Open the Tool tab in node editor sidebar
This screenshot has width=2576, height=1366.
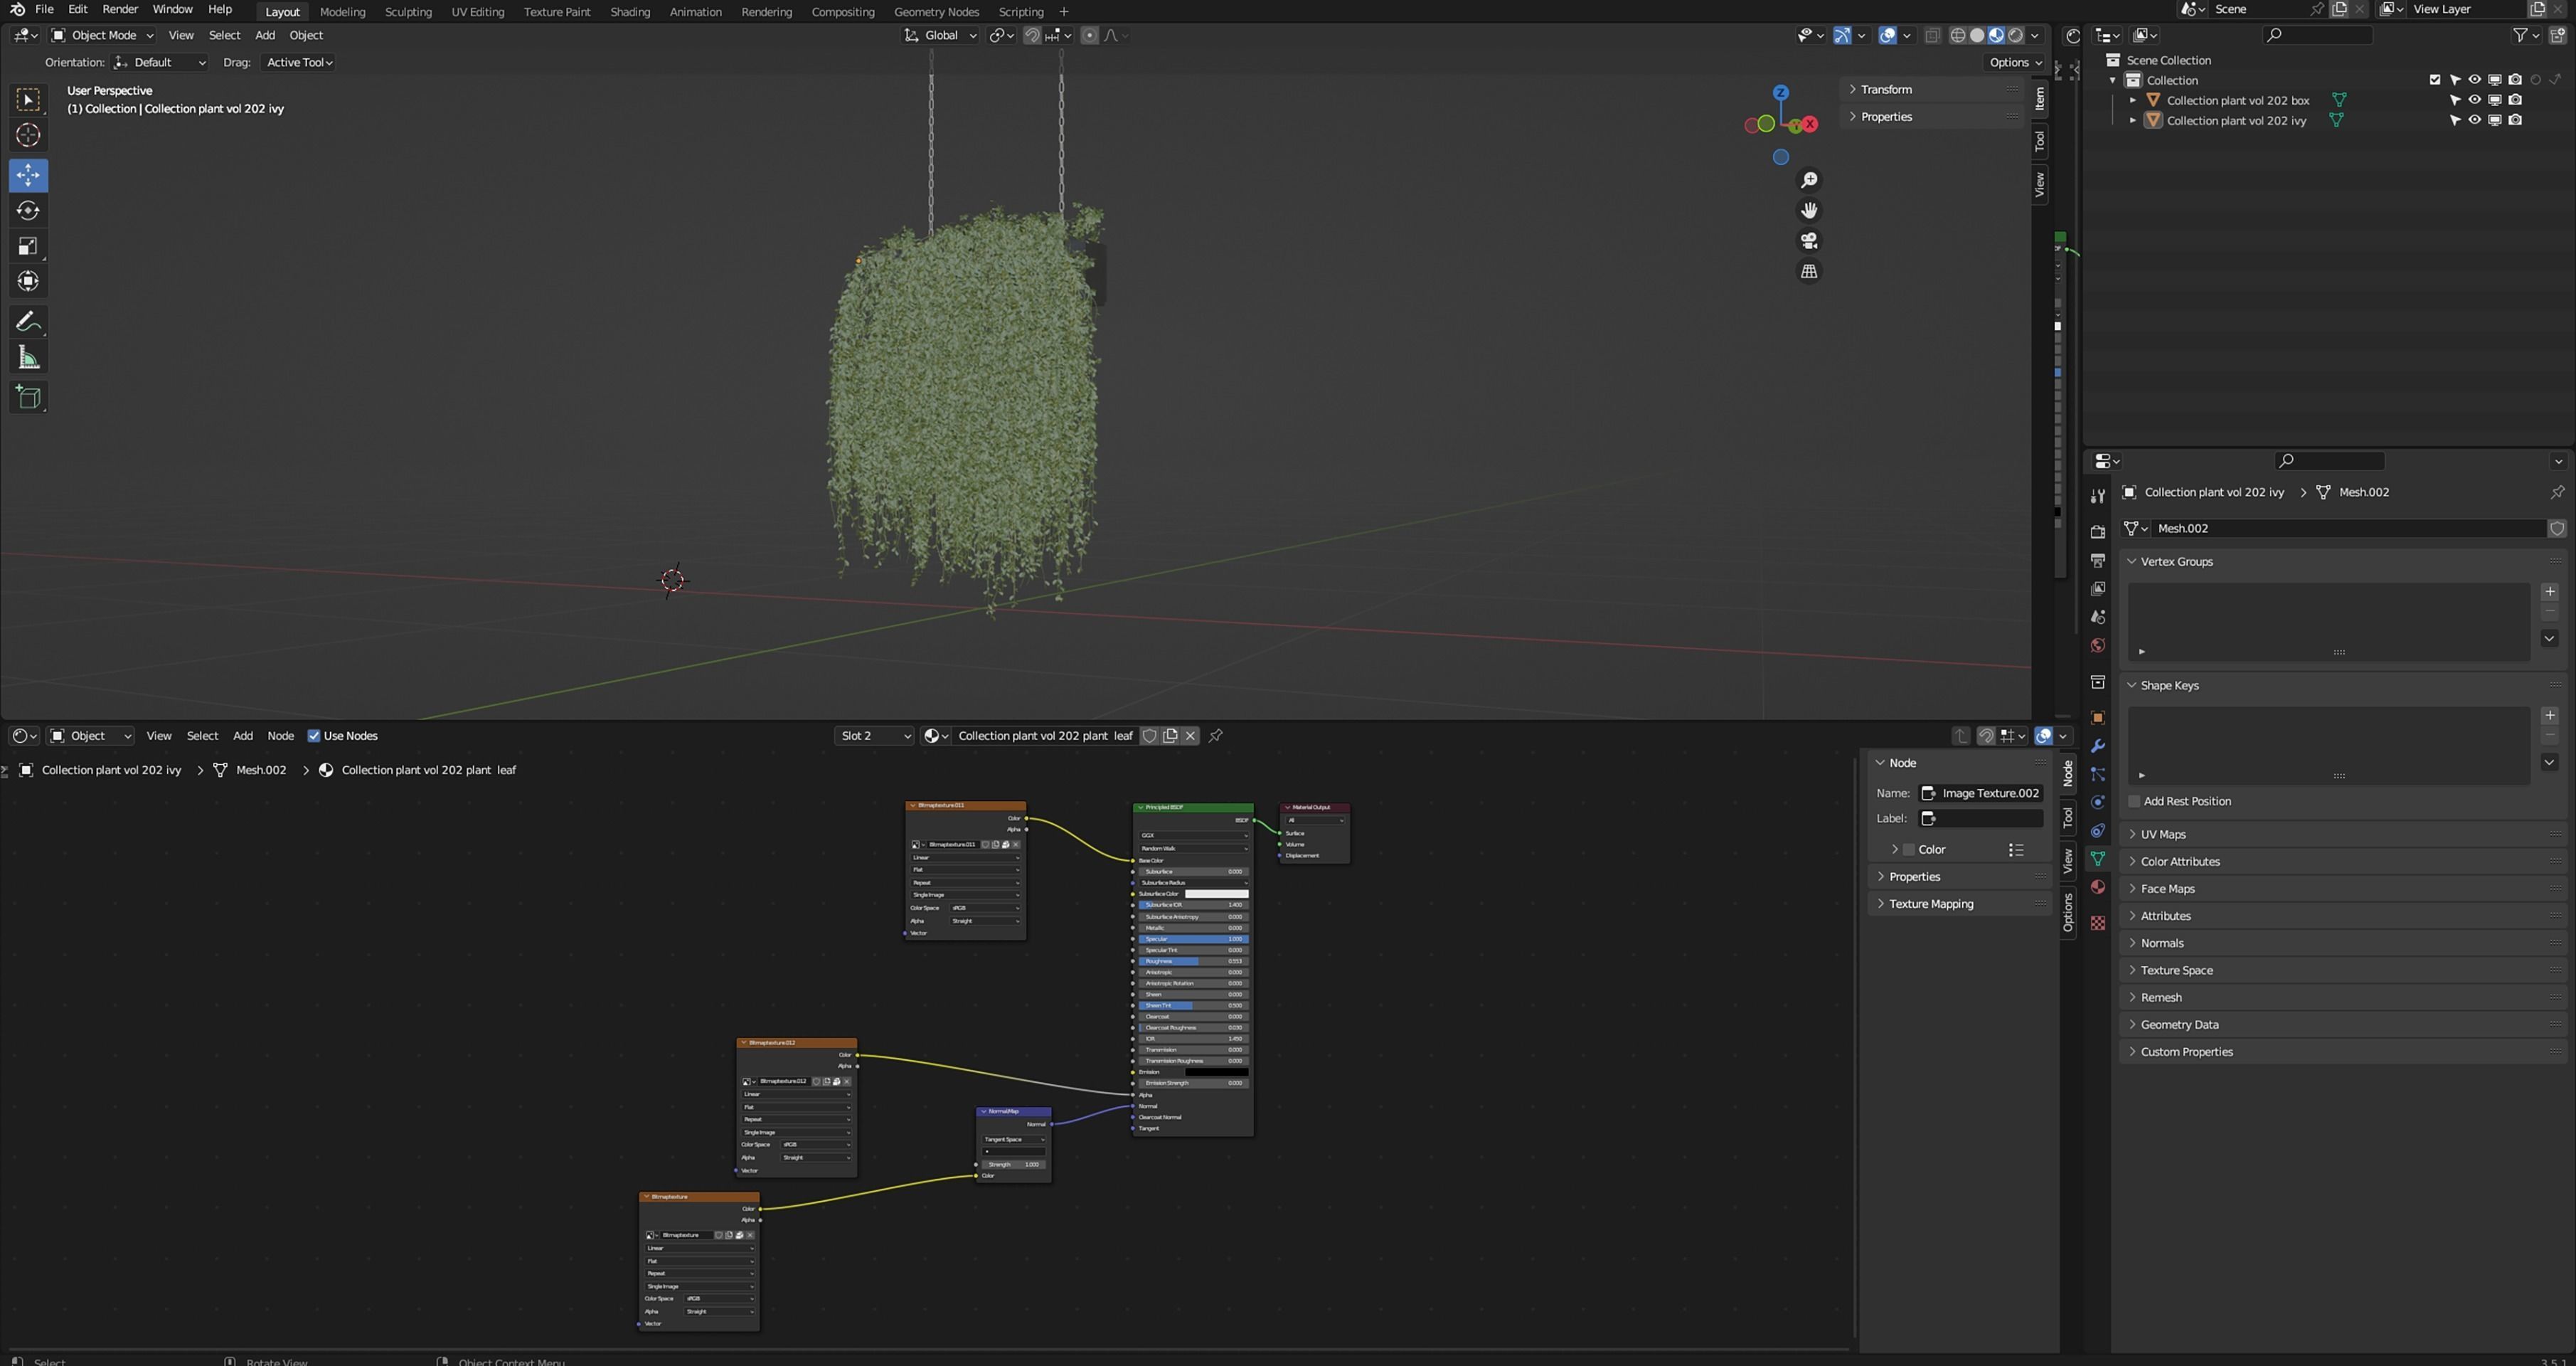pos(2068,818)
